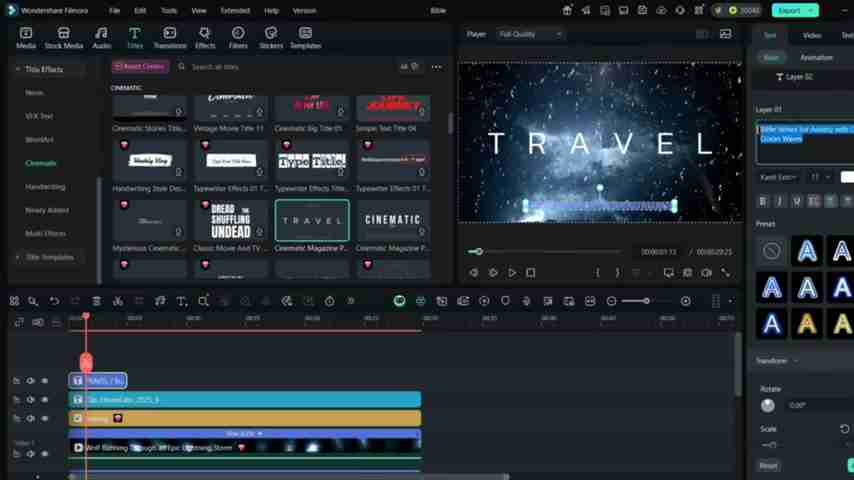Hide the cyan title track with eye icon
Image resolution: width=854 pixels, height=480 pixels.
click(x=45, y=400)
